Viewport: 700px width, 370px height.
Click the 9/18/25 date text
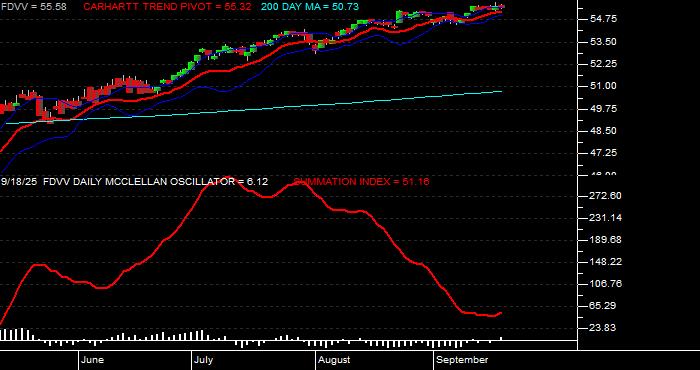(x=20, y=182)
